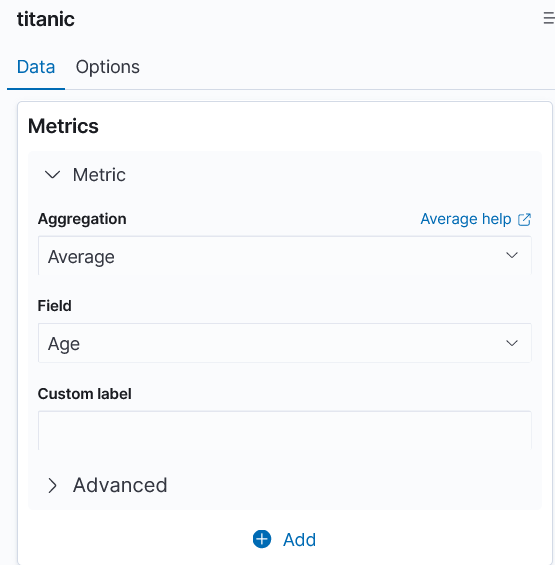This screenshot has width=555, height=565.
Task: Click the titanic index pattern title
Action: point(46,19)
